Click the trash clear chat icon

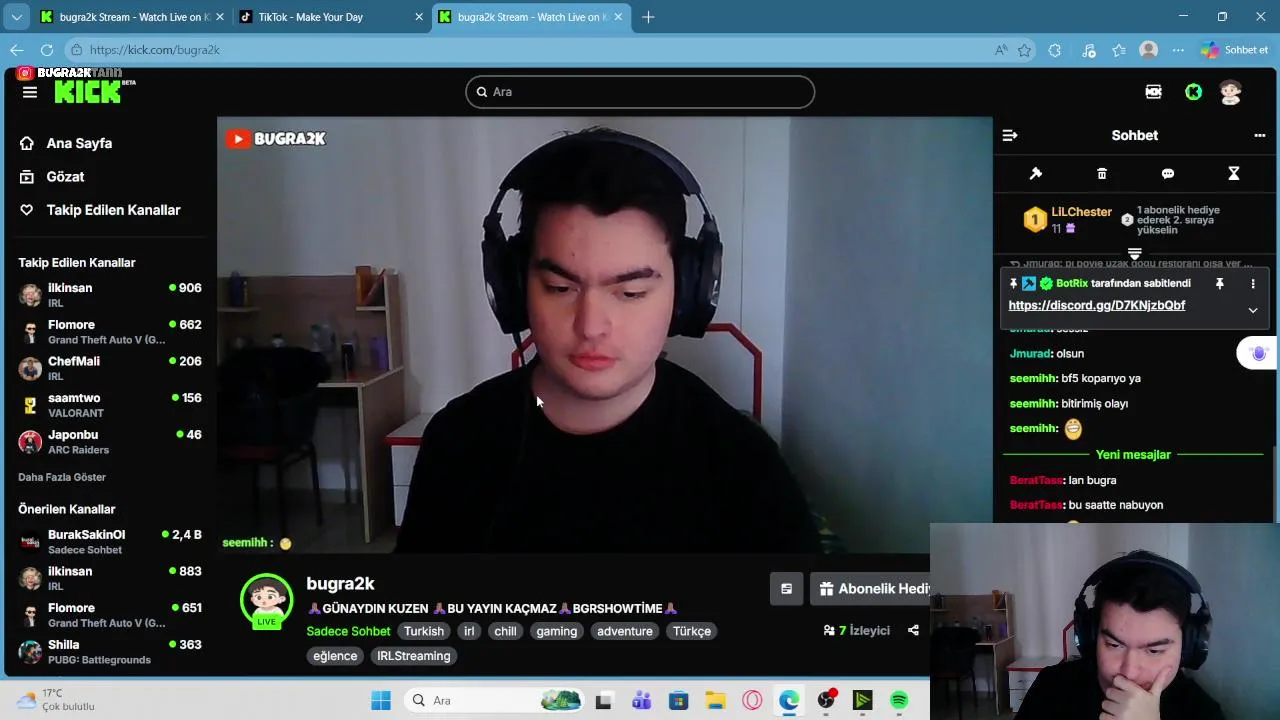(1102, 173)
